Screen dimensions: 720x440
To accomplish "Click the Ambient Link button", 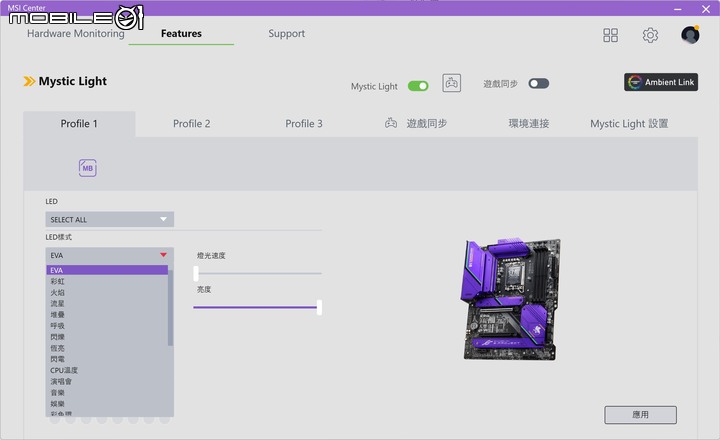I will coord(661,82).
